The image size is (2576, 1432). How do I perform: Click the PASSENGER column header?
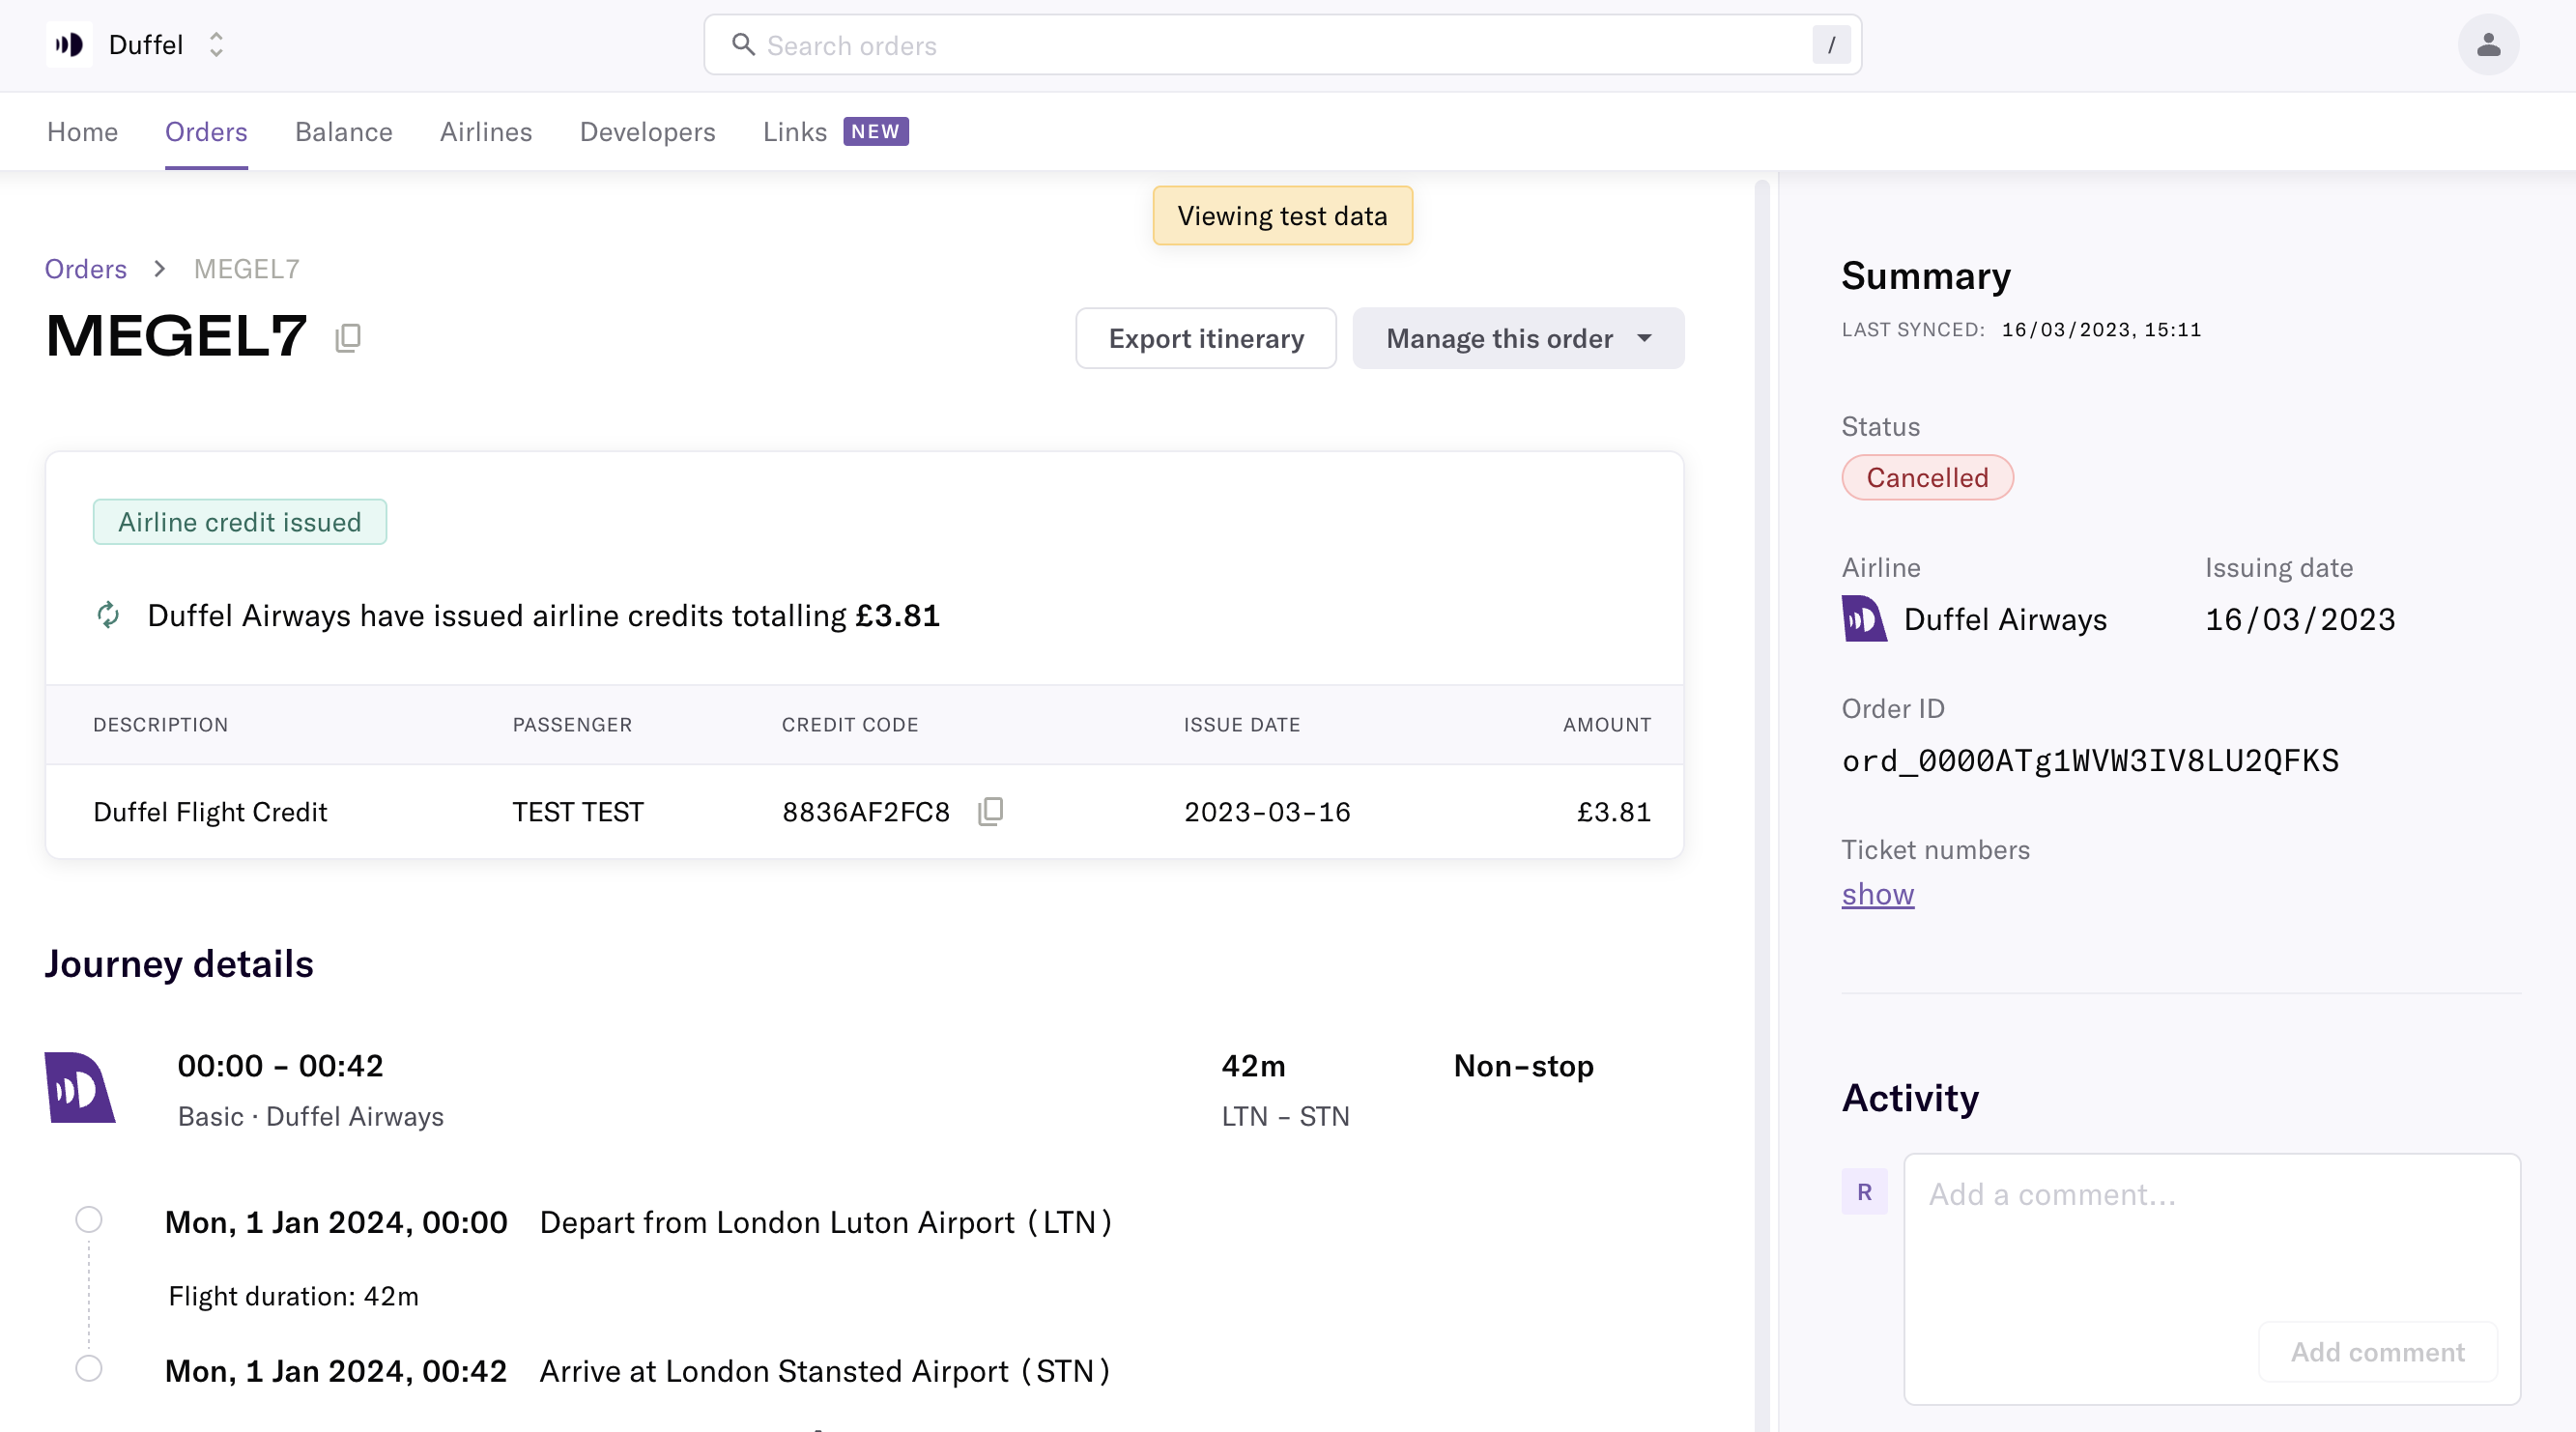573,725
